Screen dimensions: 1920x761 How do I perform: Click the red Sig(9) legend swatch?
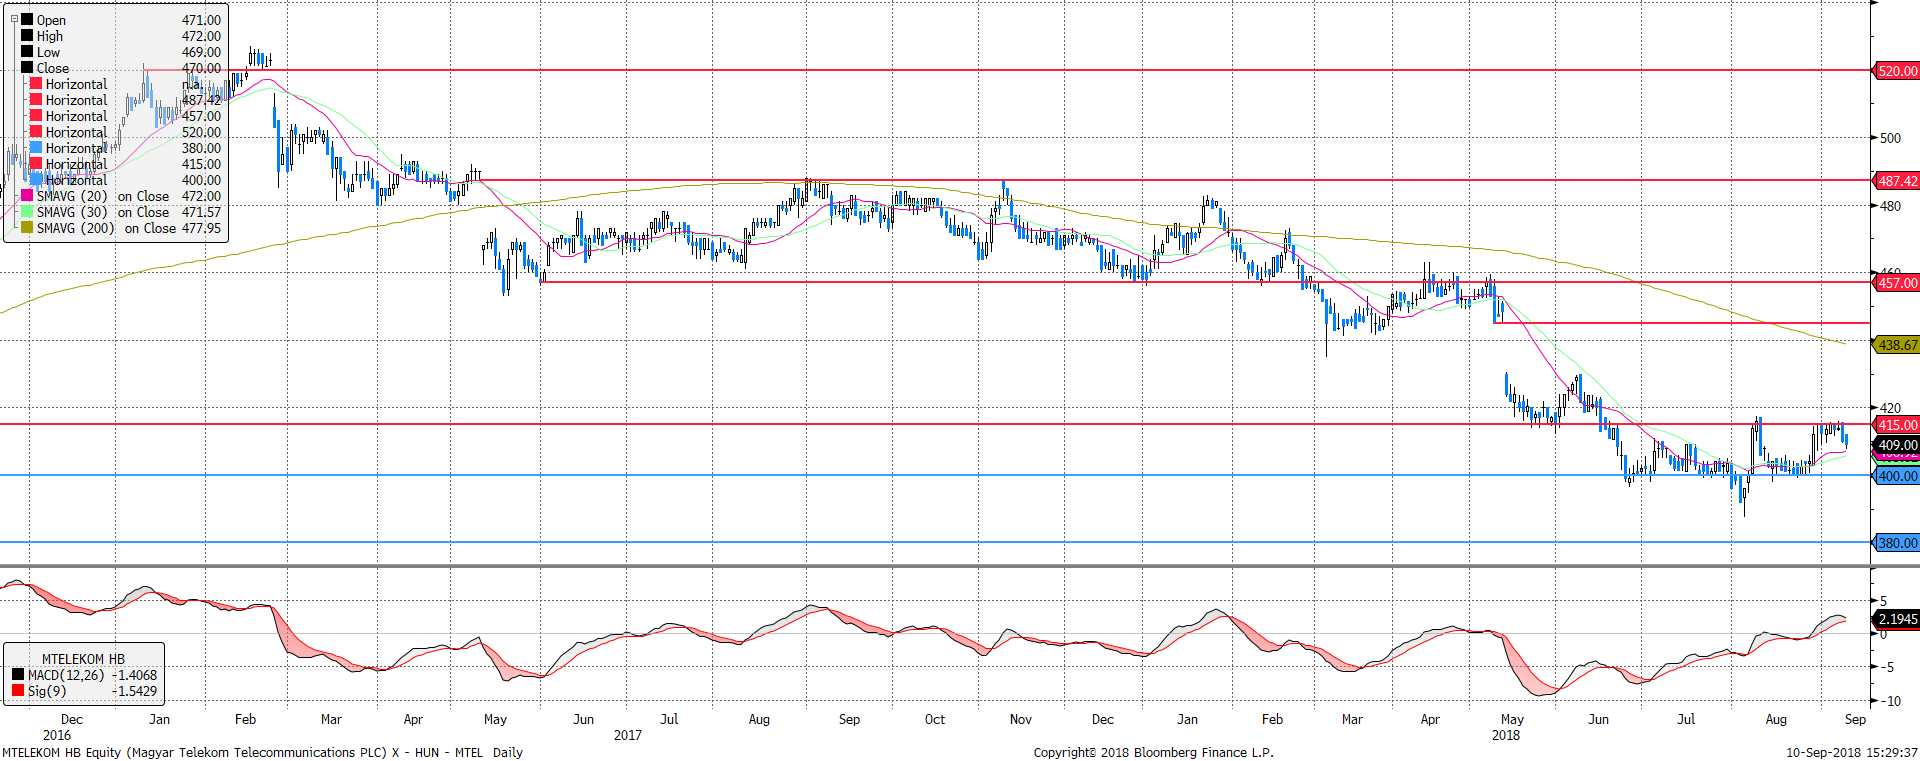click(18, 690)
